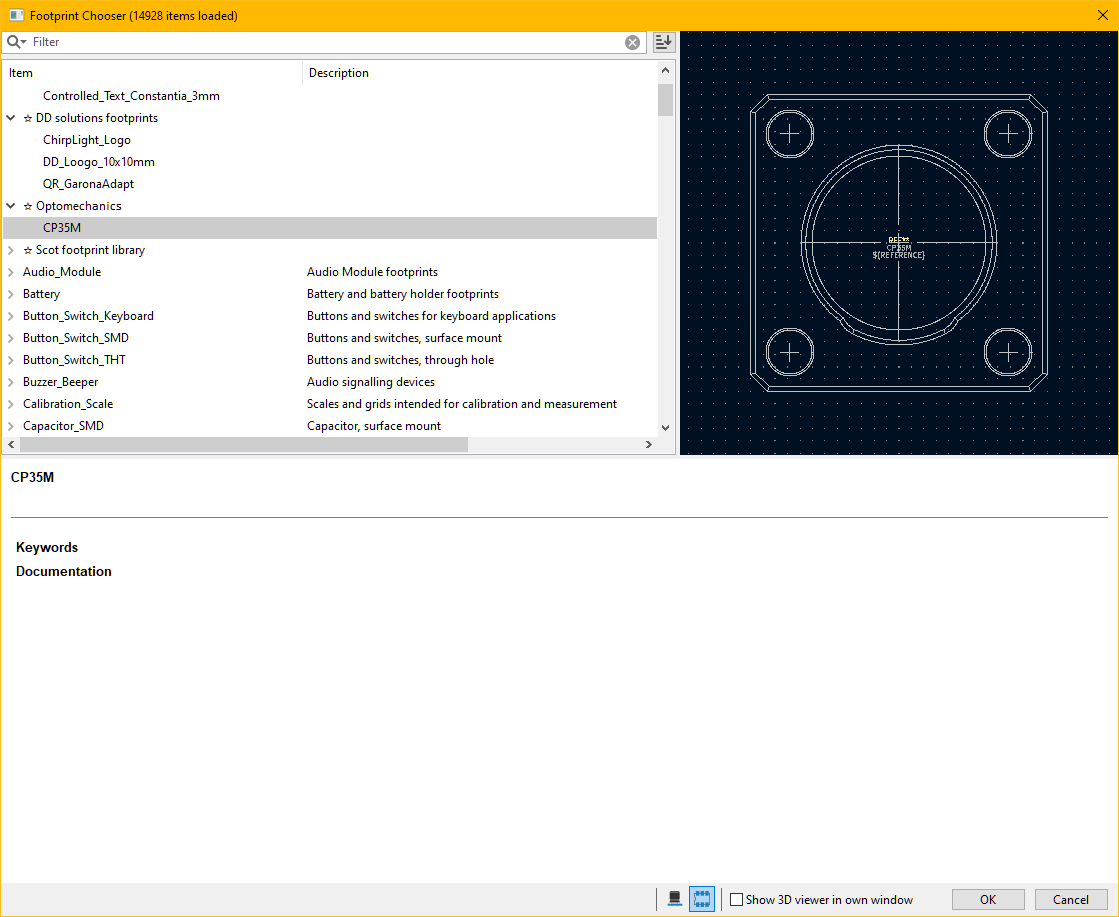Select the QR_GaronaAdapt footprint
The width and height of the screenshot is (1119, 917).
pyautogui.click(x=88, y=184)
